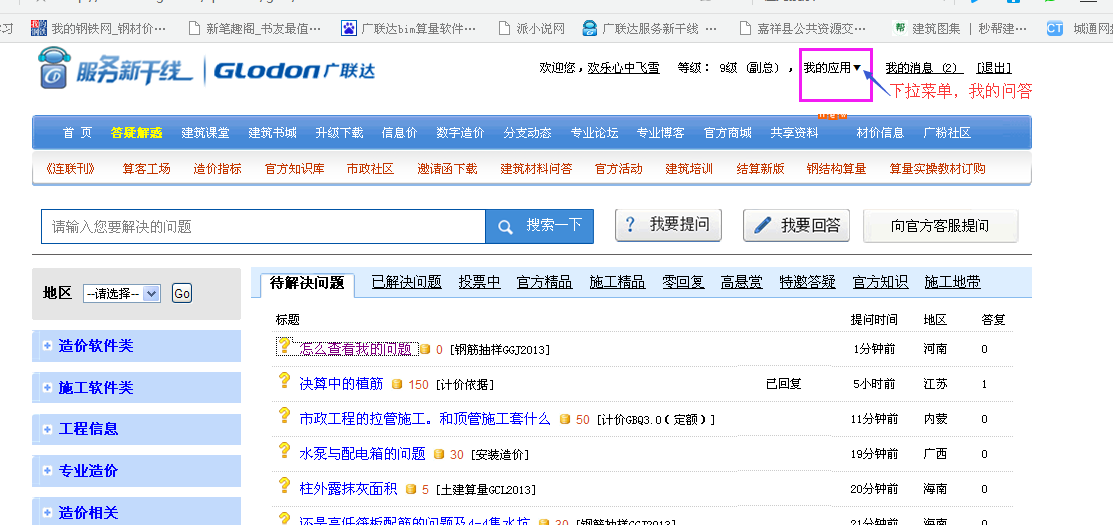Click the question mark icon of 决算中的植筋
Image resolution: width=1113 pixels, height=525 pixels.
(x=285, y=381)
